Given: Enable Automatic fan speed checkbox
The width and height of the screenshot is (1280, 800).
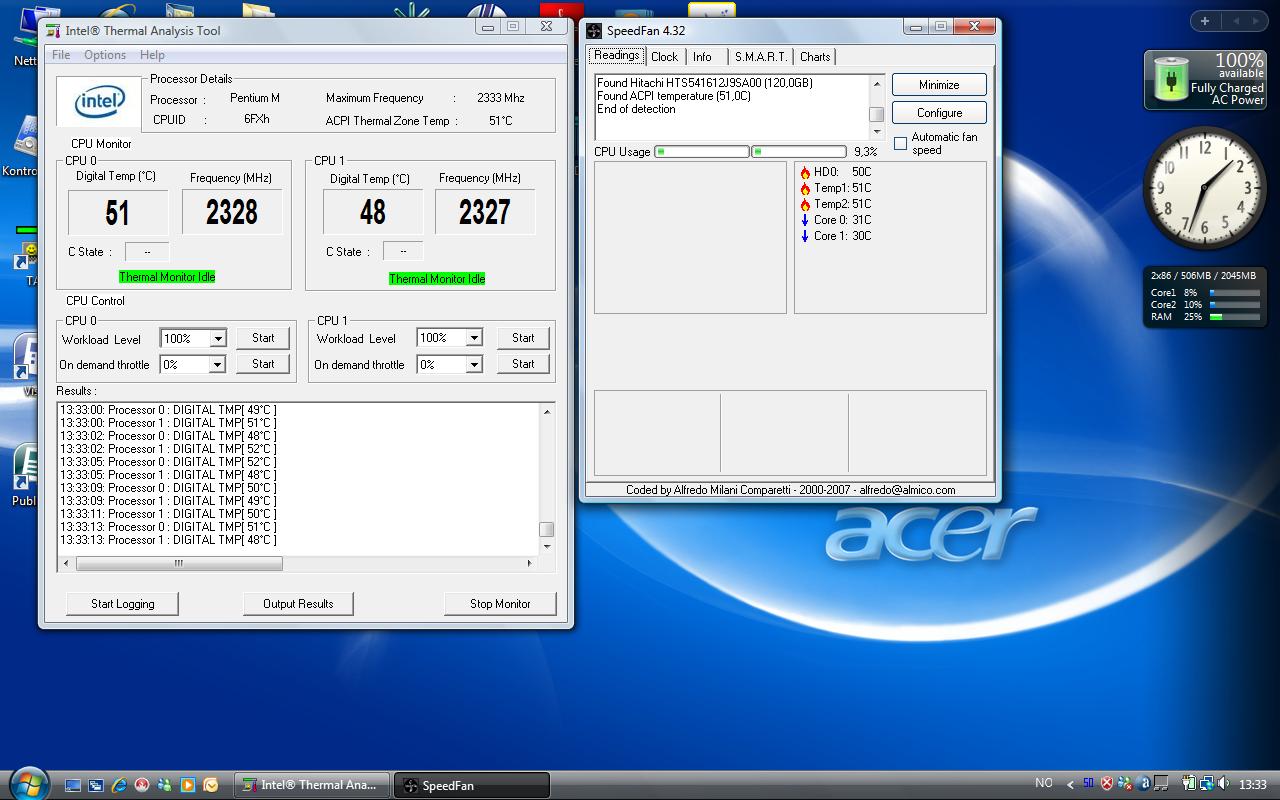Looking at the screenshot, I should tap(900, 144).
